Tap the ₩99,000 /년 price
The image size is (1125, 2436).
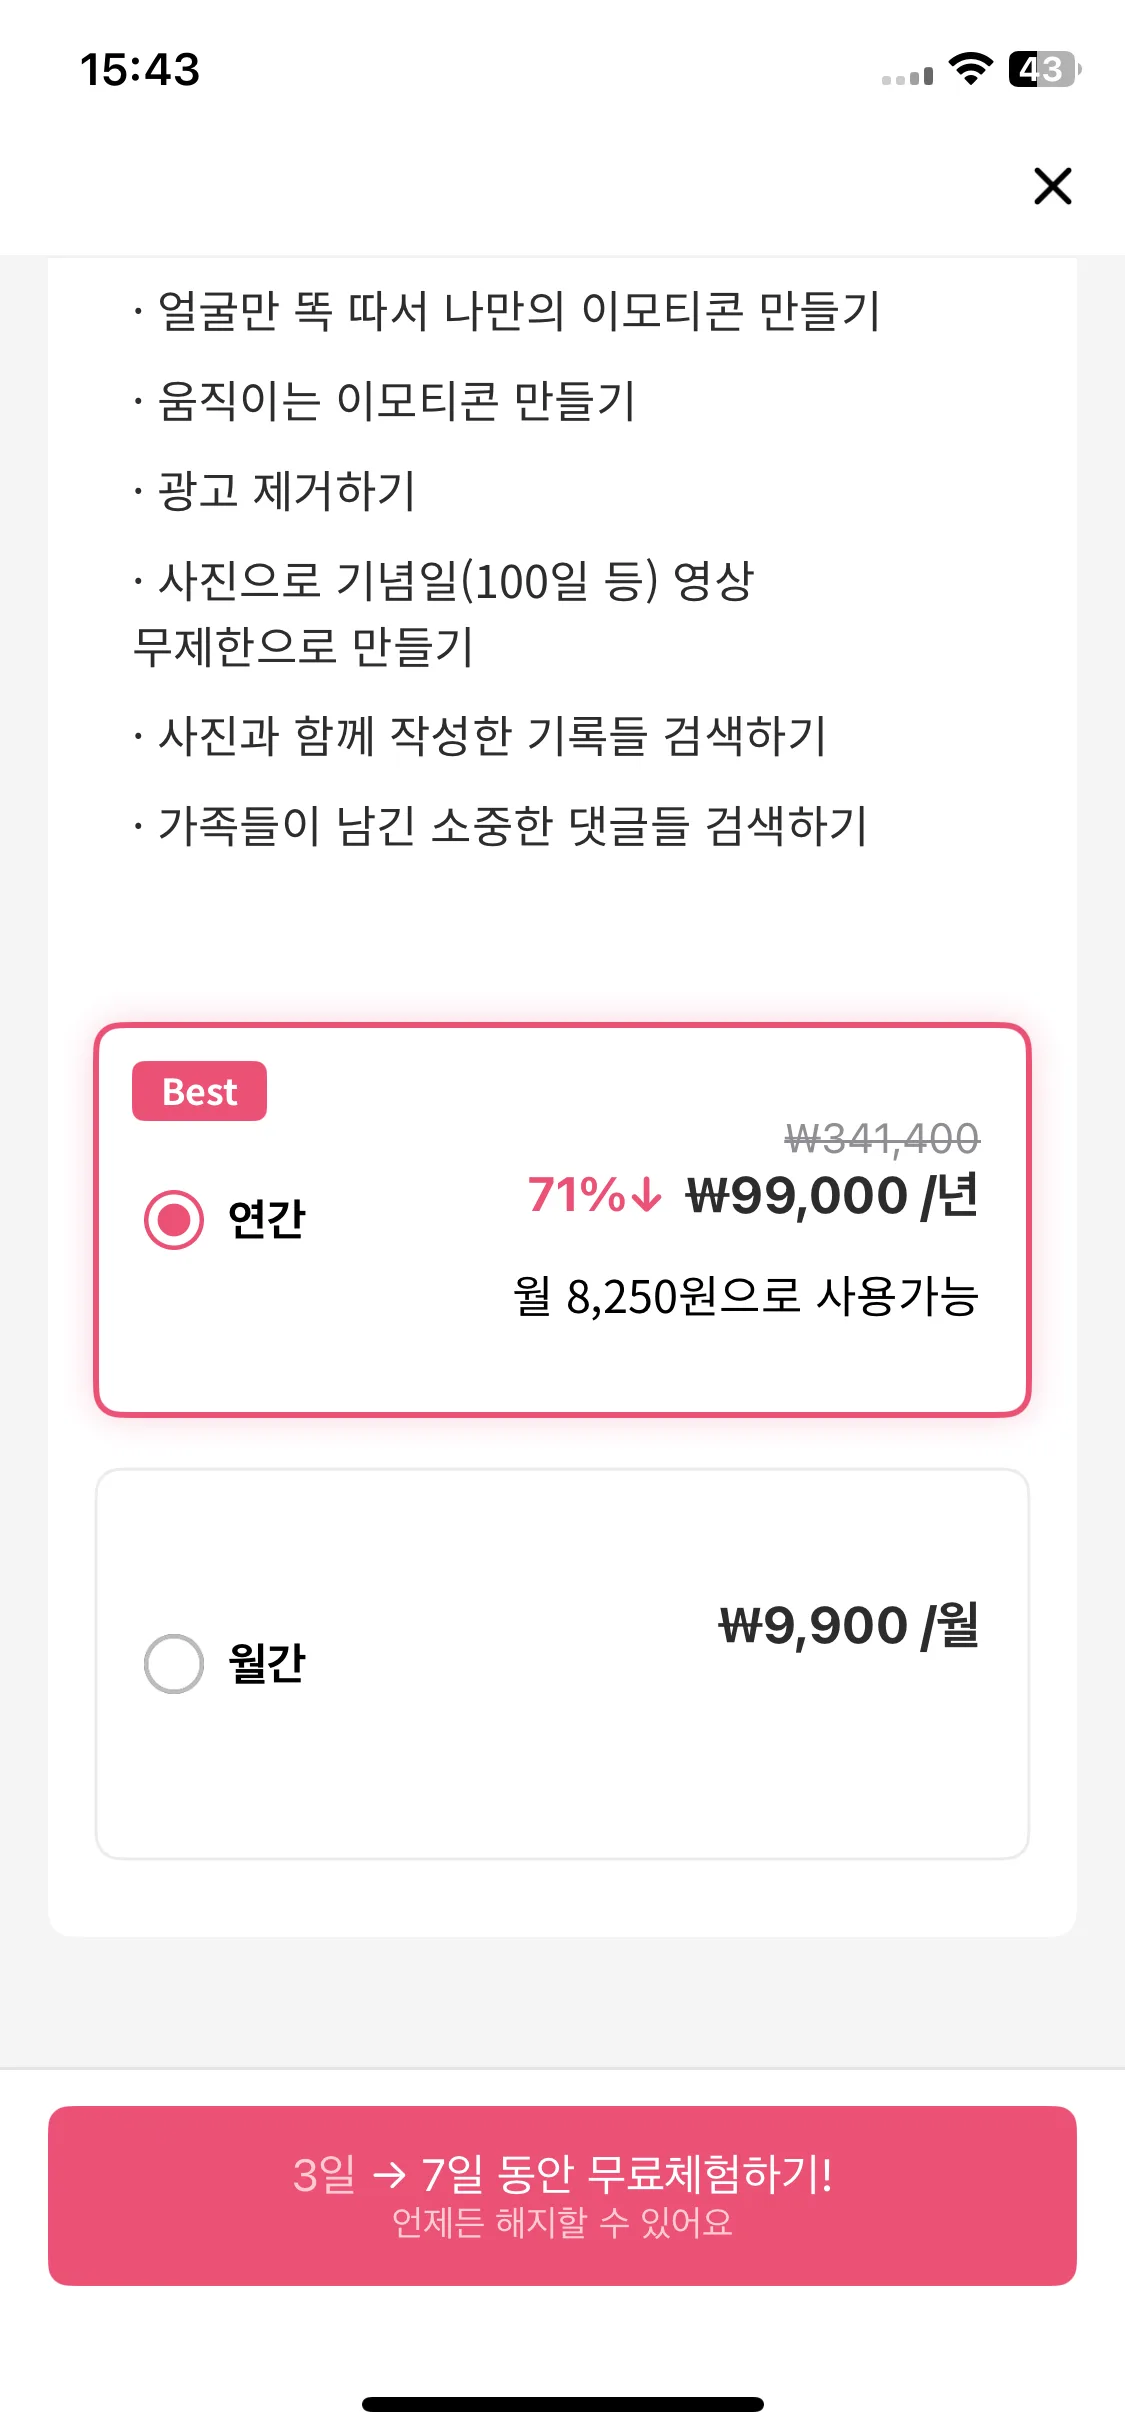(x=832, y=1196)
